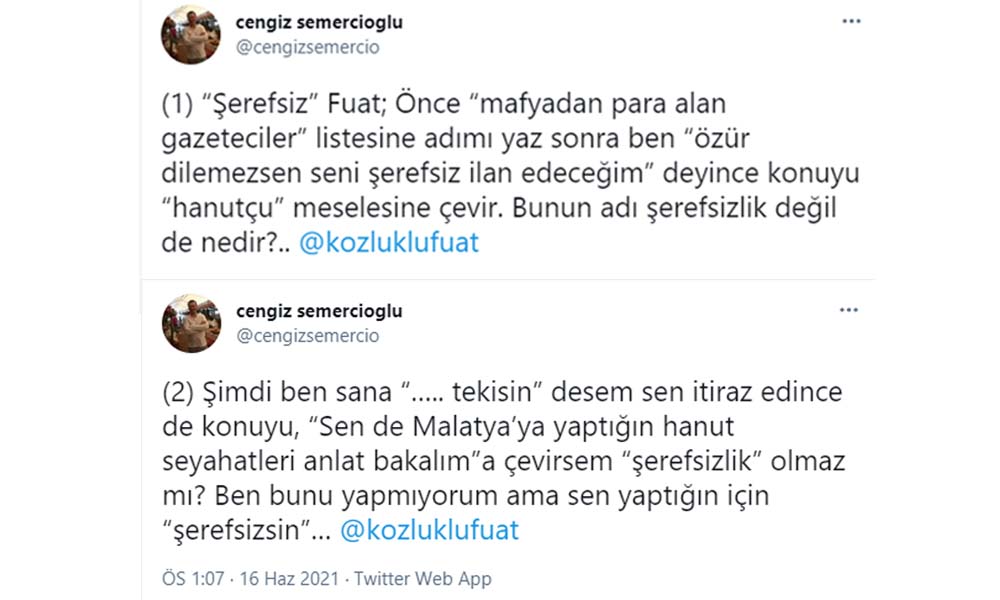Image resolution: width=1000 pixels, height=600 pixels.
Task: Click @cengizsemercio handle in the first tweet
Action: click(x=308, y=47)
